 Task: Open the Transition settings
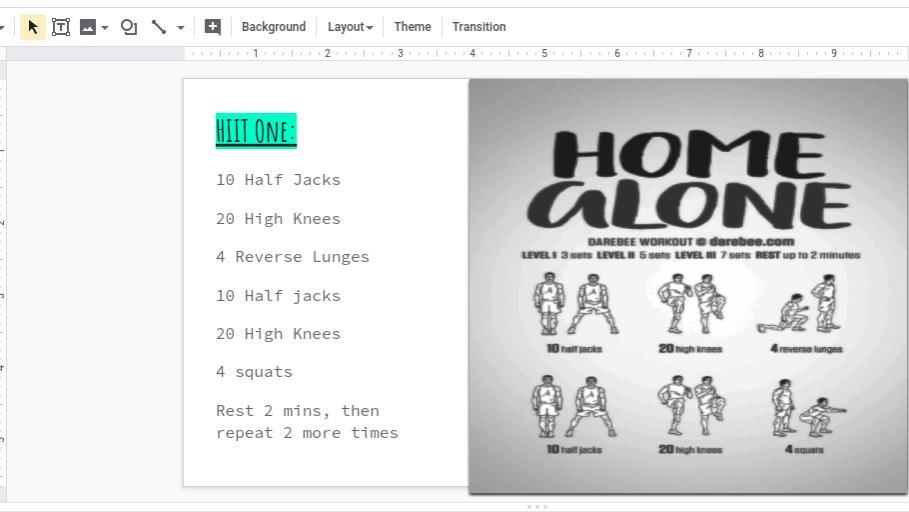479,27
